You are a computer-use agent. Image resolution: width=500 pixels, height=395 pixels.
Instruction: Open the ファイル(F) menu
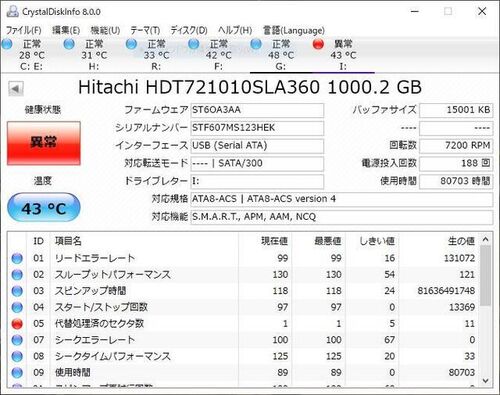point(24,31)
